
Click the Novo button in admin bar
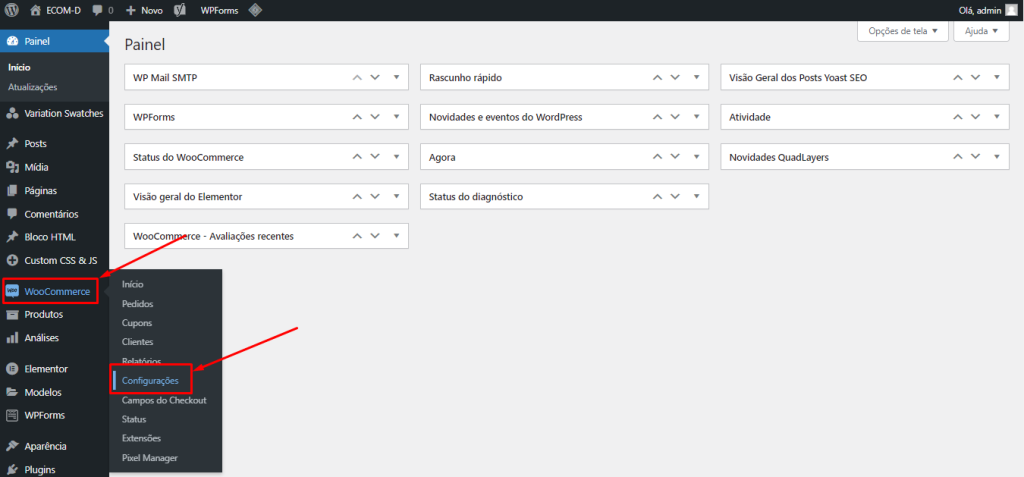point(144,10)
